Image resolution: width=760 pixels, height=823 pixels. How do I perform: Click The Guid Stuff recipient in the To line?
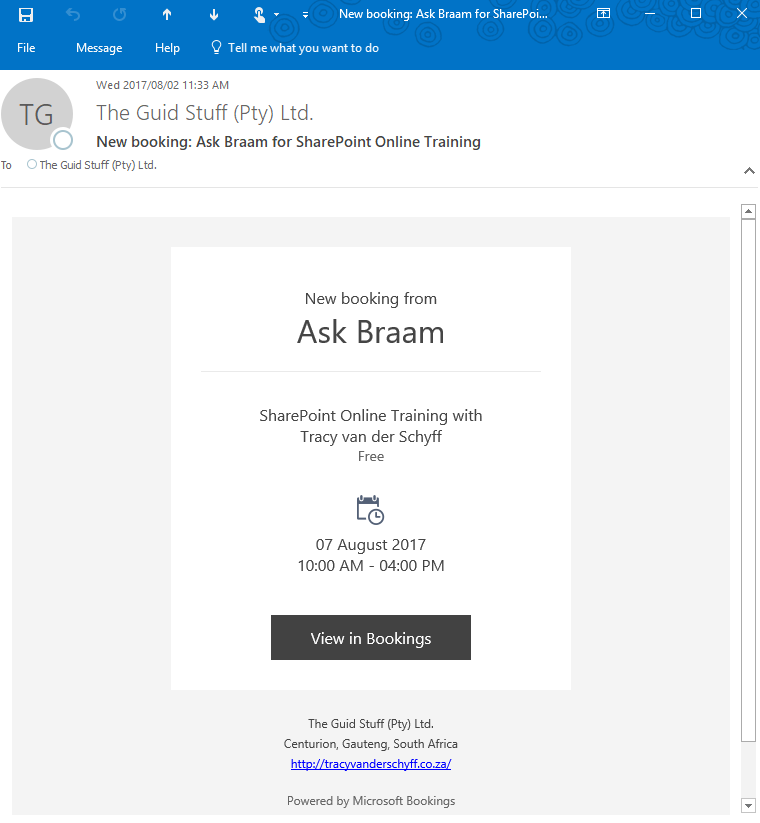98,165
